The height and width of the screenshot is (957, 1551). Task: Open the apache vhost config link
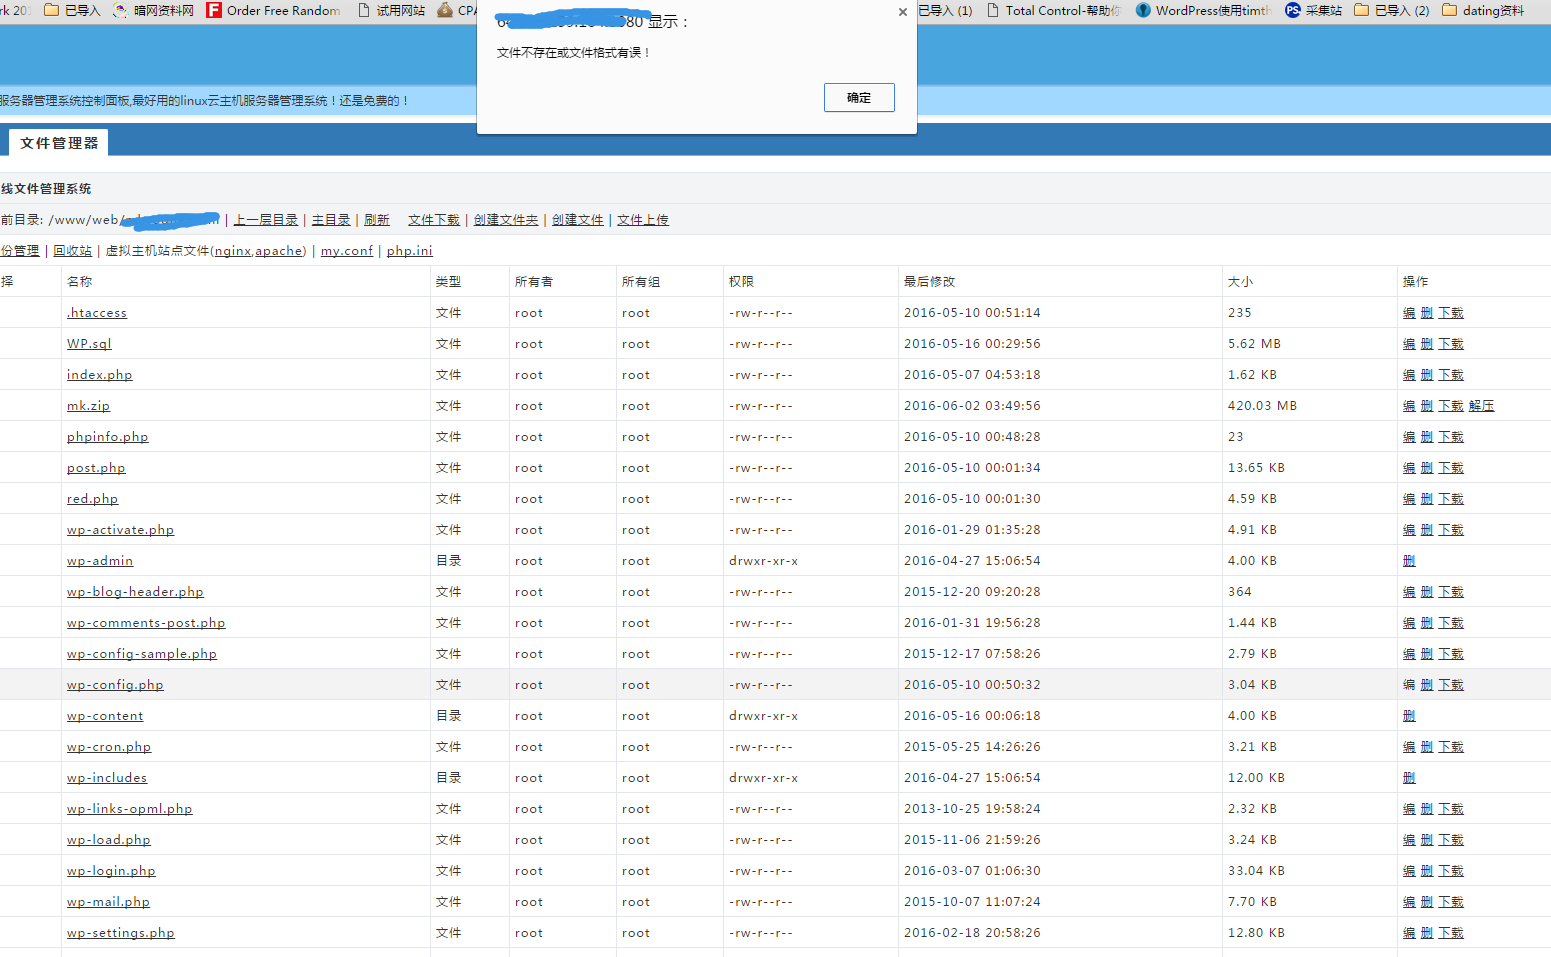278,251
